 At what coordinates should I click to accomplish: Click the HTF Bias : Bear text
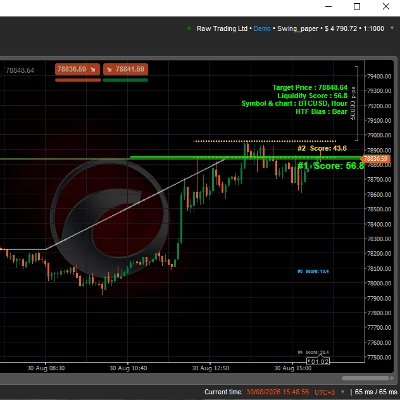click(x=321, y=112)
